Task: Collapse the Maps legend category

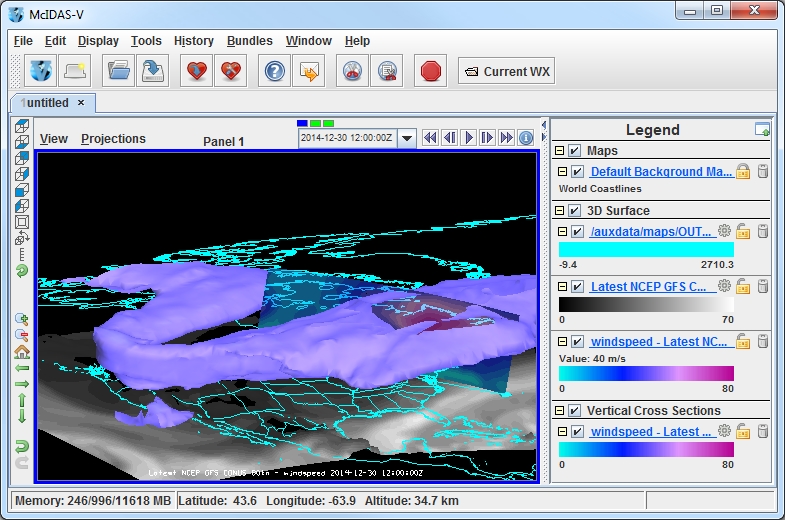Action: (560, 151)
